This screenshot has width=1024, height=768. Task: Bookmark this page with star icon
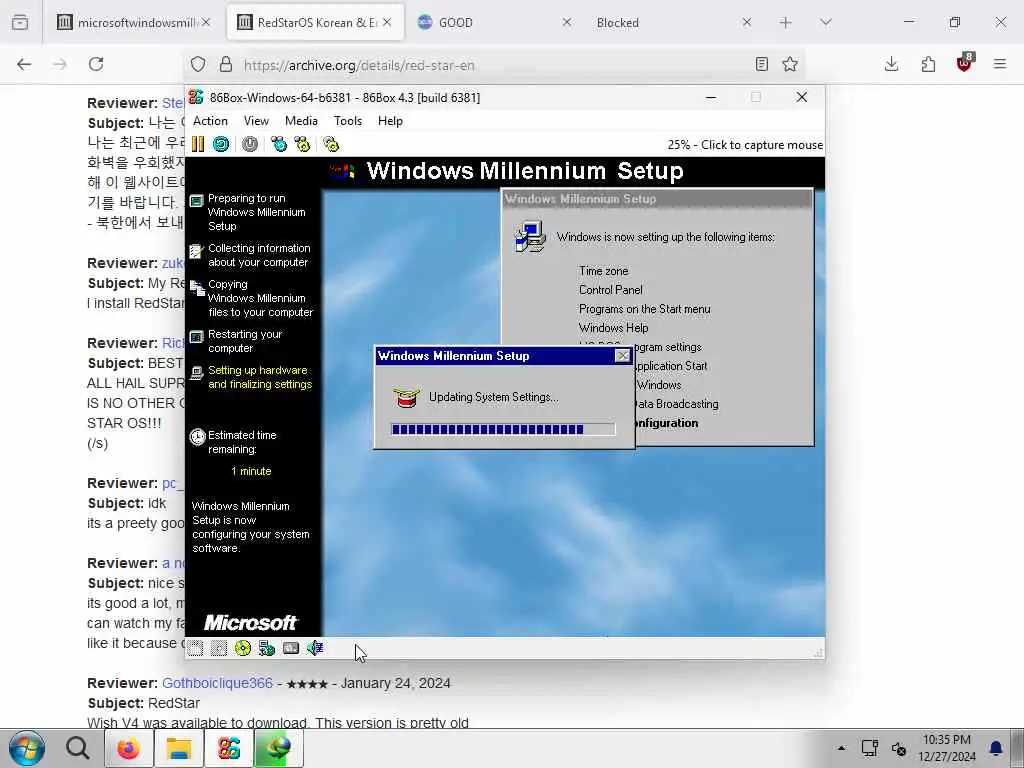[x=790, y=64]
